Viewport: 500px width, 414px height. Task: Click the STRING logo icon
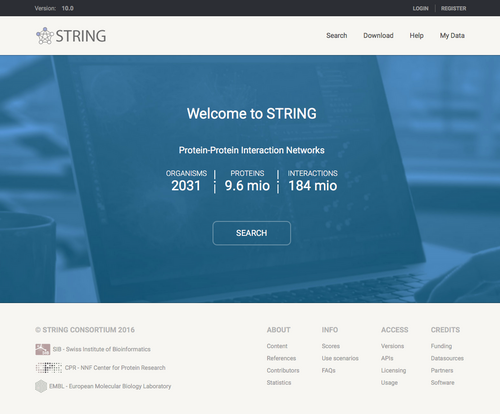pyautogui.click(x=45, y=36)
